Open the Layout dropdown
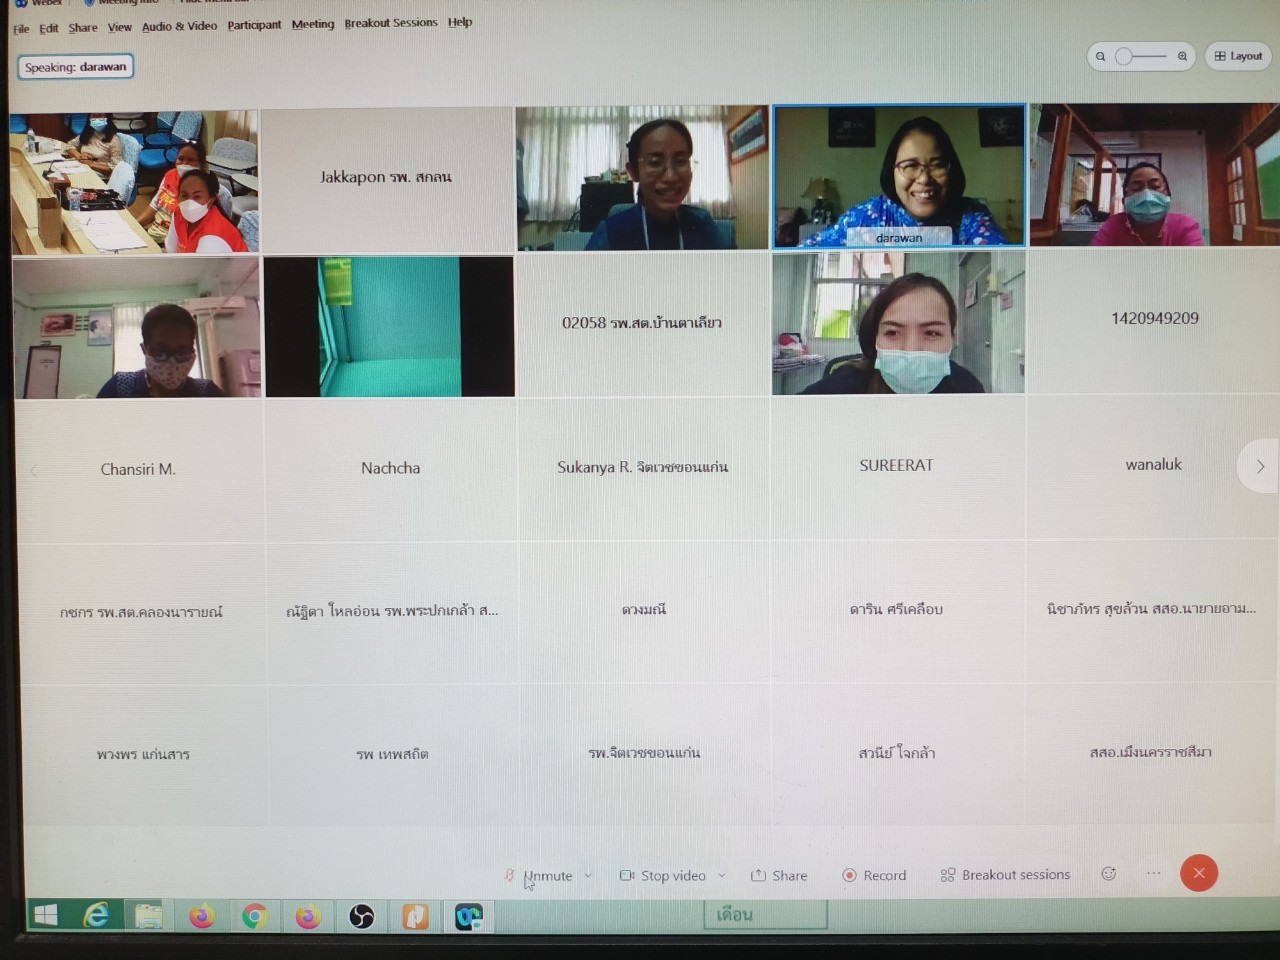This screenshot has height=960, width=1280. [x=1238, y=56]
